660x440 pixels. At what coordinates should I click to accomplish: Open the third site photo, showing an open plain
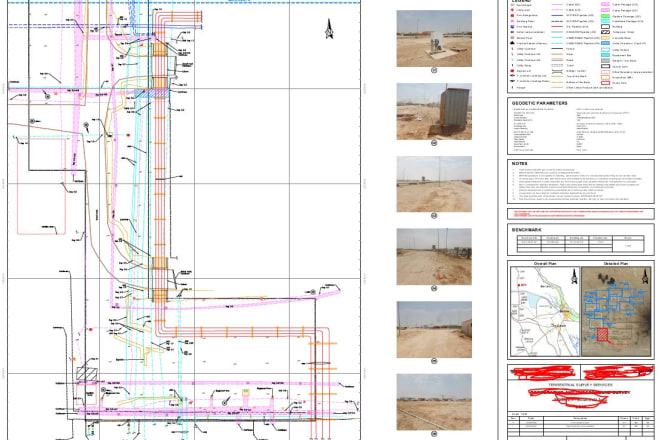click(x=434, y=184)
